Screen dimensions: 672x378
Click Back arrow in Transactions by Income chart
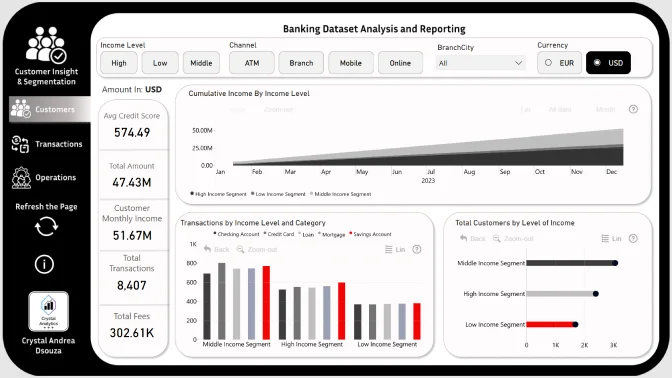point(216,249)
